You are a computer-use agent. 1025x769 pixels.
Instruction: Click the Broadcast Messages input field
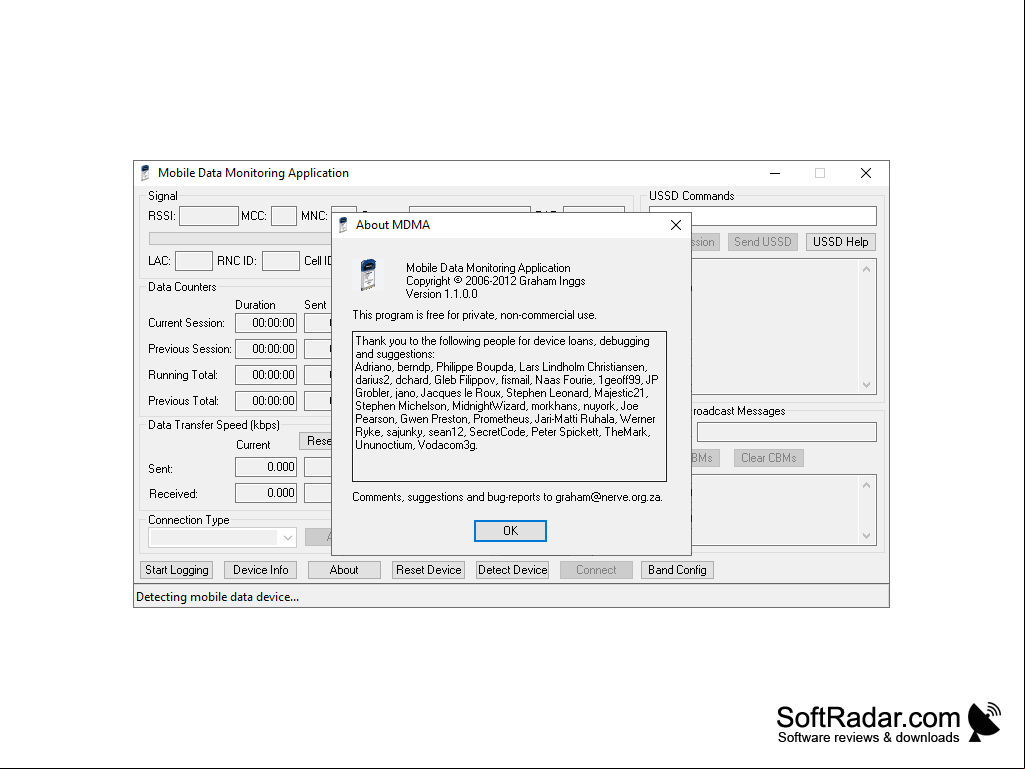pyautogui.click(x=786, y=432)
